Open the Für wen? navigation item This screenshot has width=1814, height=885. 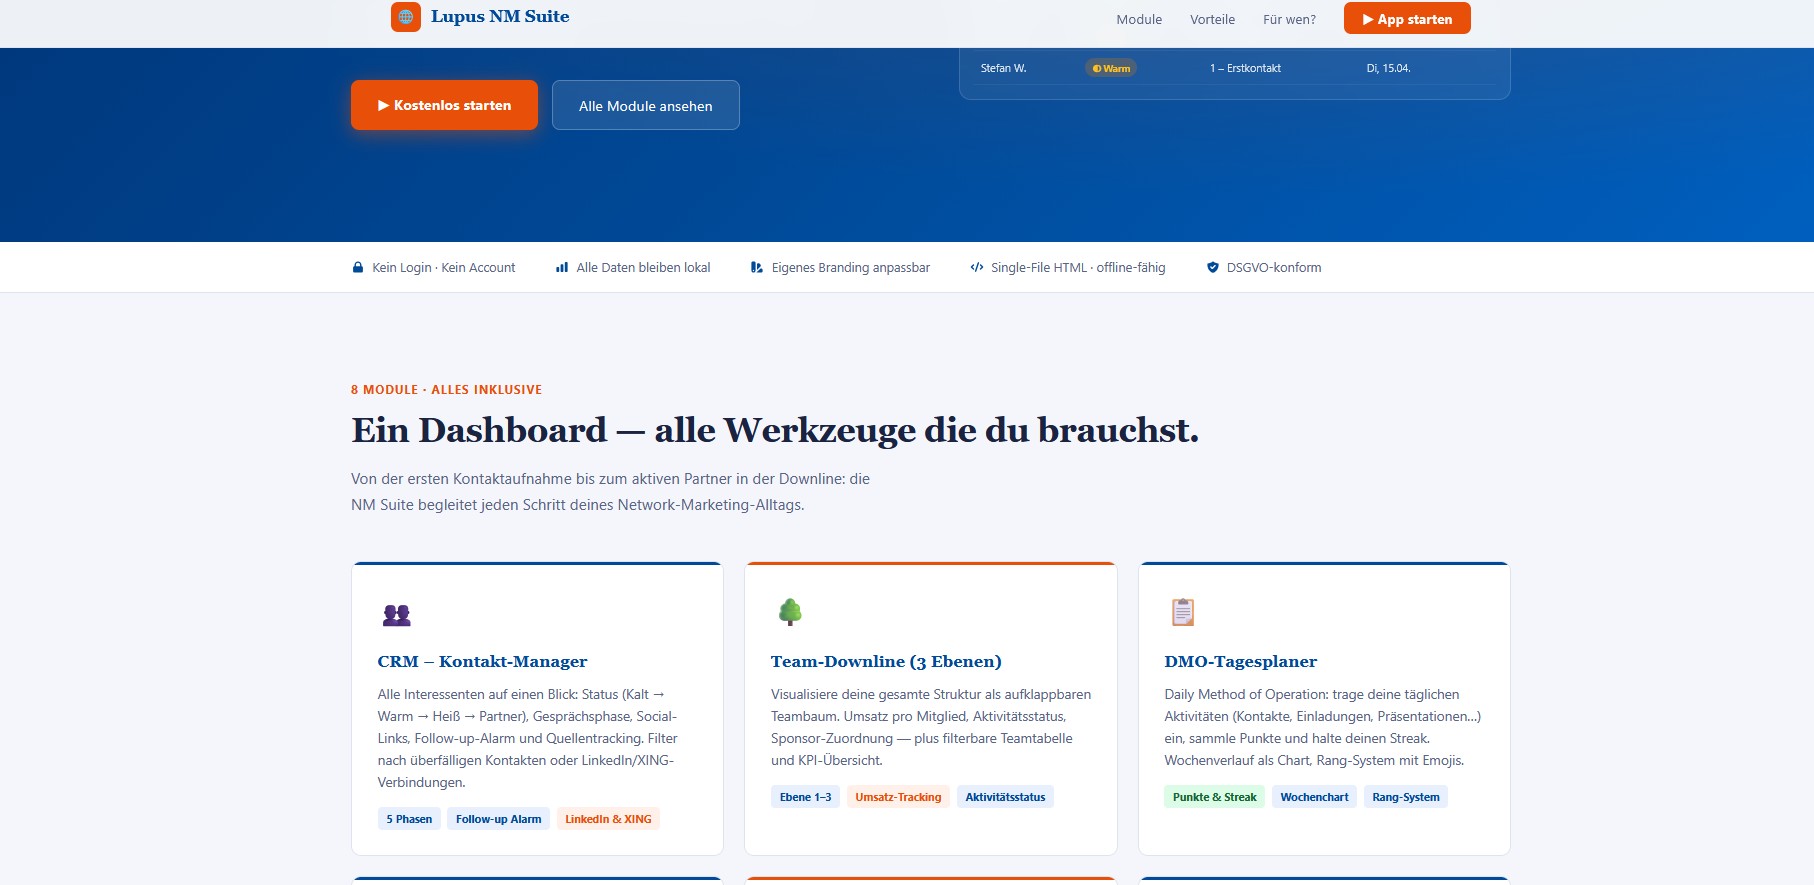click(1289, 19)
